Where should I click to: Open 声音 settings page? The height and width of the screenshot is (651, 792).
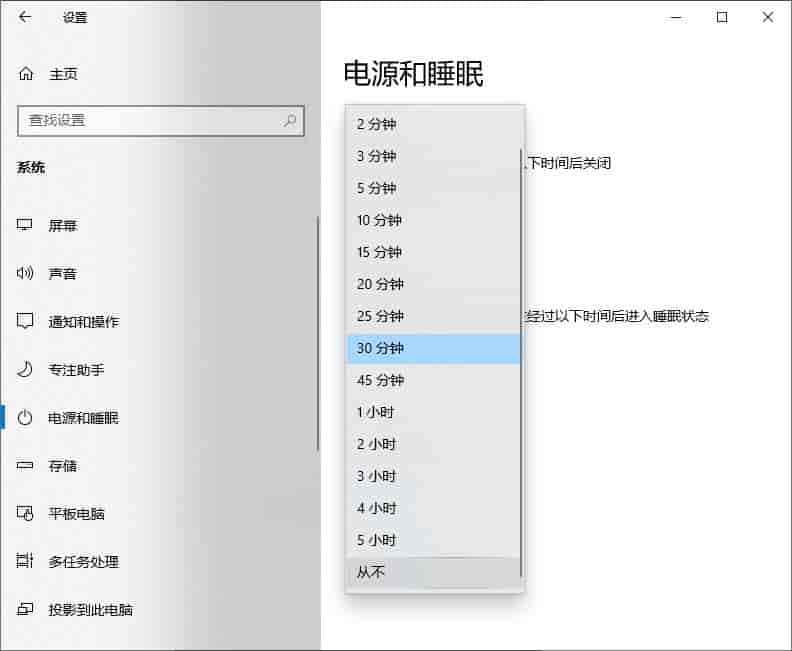[x=63, y=274]
